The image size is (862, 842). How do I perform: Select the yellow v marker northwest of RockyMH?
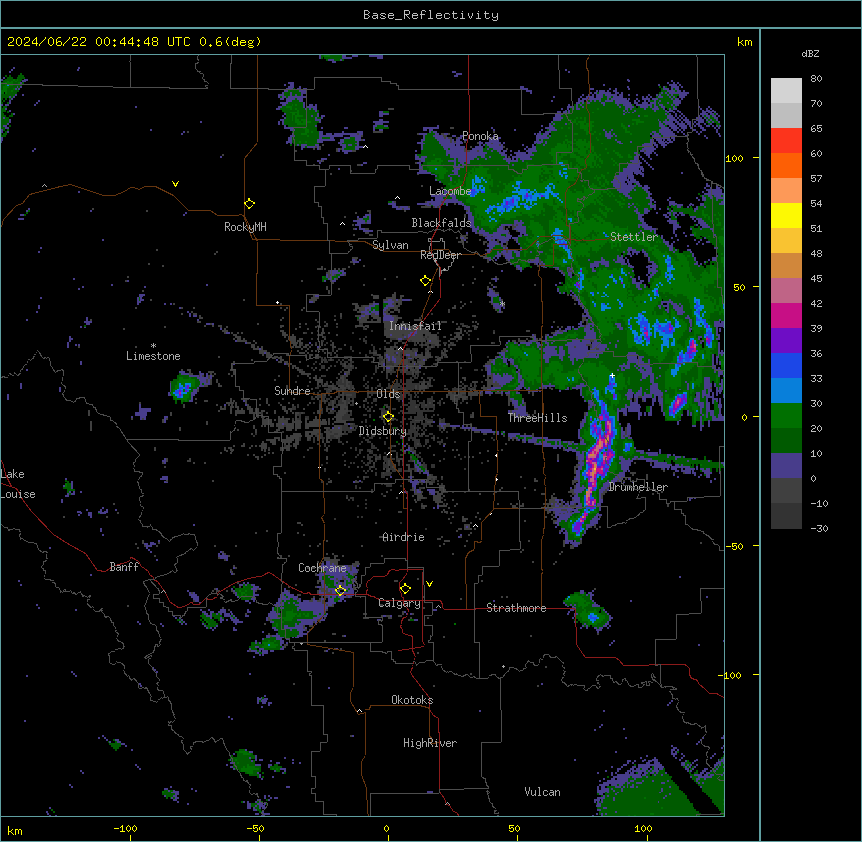[175, 184]
